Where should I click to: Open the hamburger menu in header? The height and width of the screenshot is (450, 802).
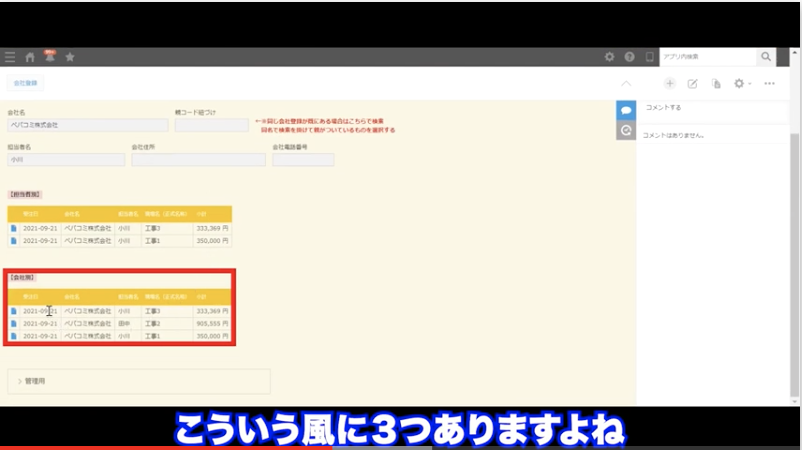[10, 57]
